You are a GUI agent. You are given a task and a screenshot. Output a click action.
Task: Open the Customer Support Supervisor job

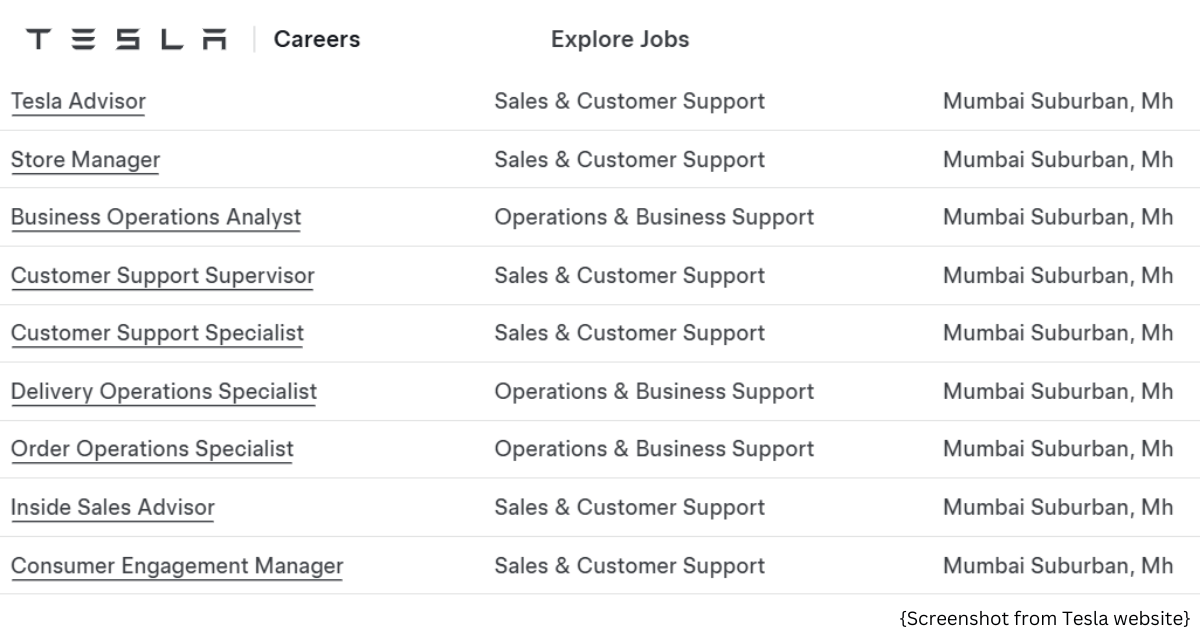coord(162,275)
